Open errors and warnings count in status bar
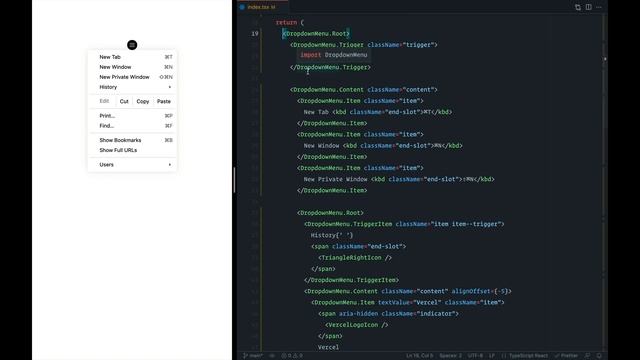Viewport: 640px width, 360px height. pos(292,356)
